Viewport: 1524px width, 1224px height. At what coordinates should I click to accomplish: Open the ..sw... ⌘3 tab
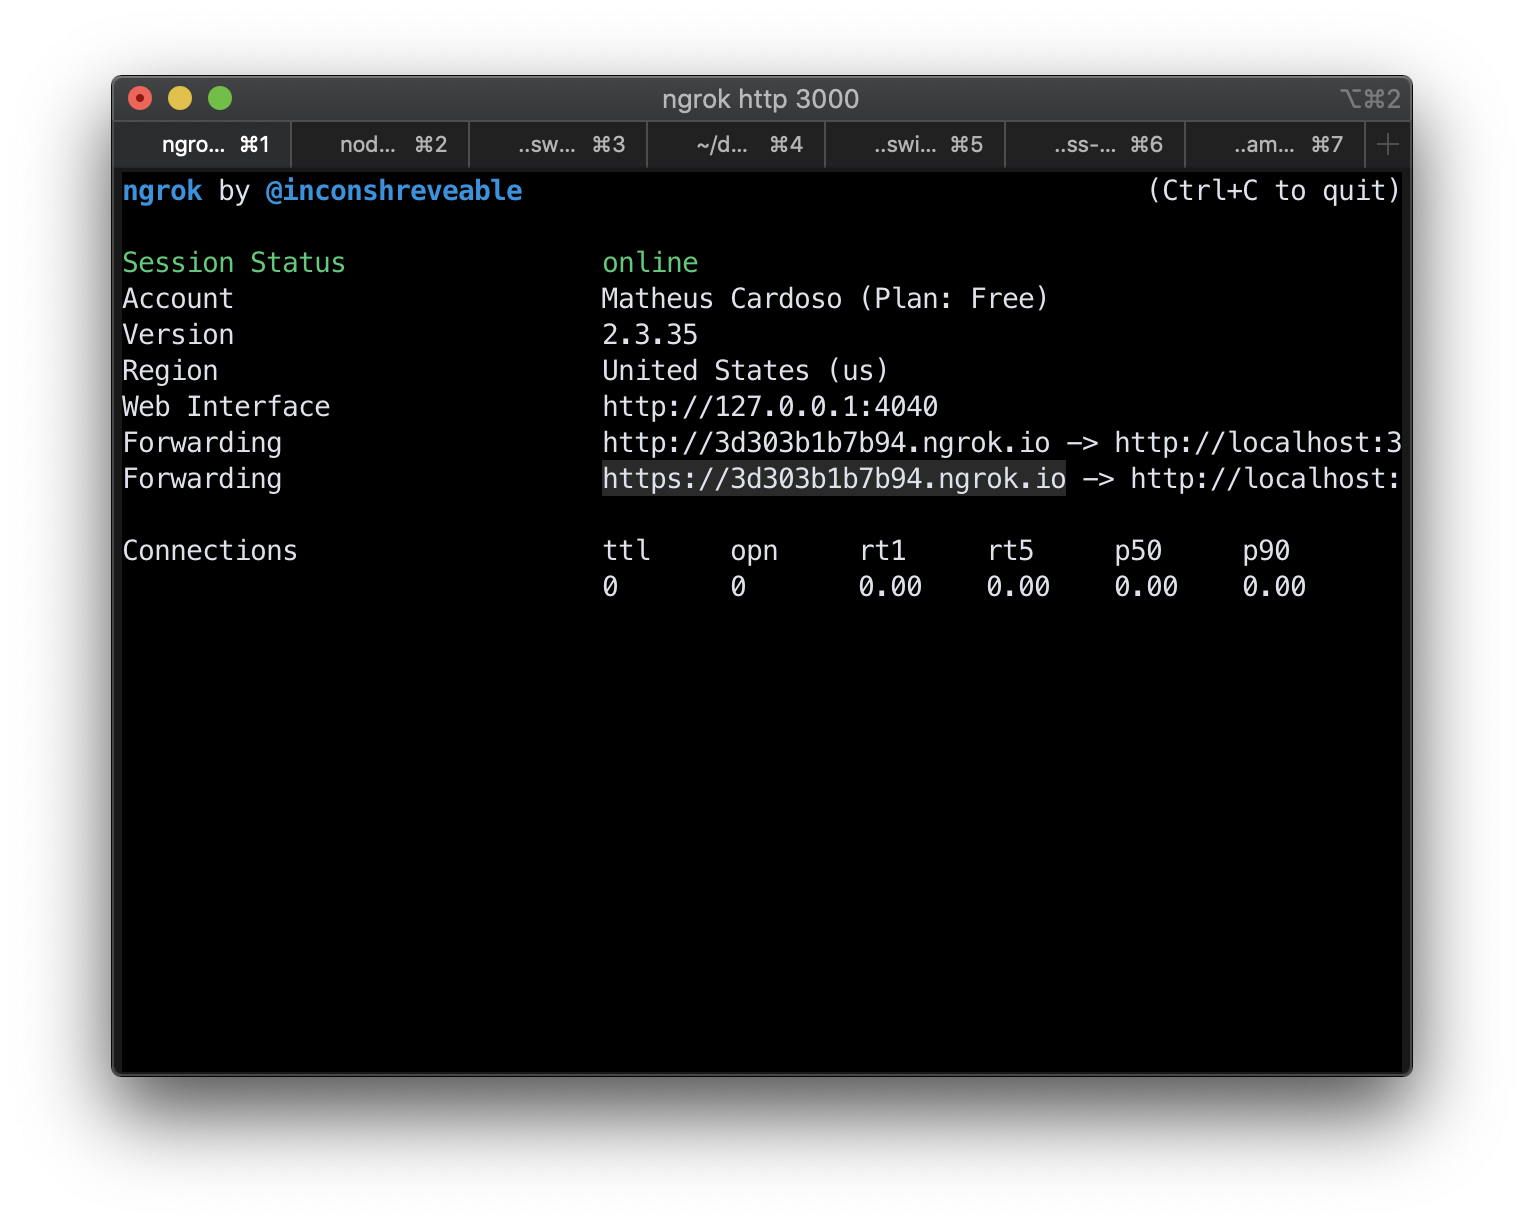tap(559, 145)
